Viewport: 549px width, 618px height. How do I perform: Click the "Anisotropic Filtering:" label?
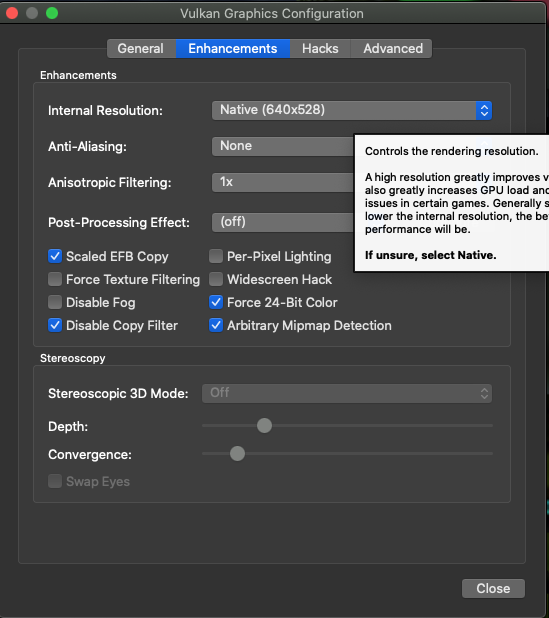[110, 182]
